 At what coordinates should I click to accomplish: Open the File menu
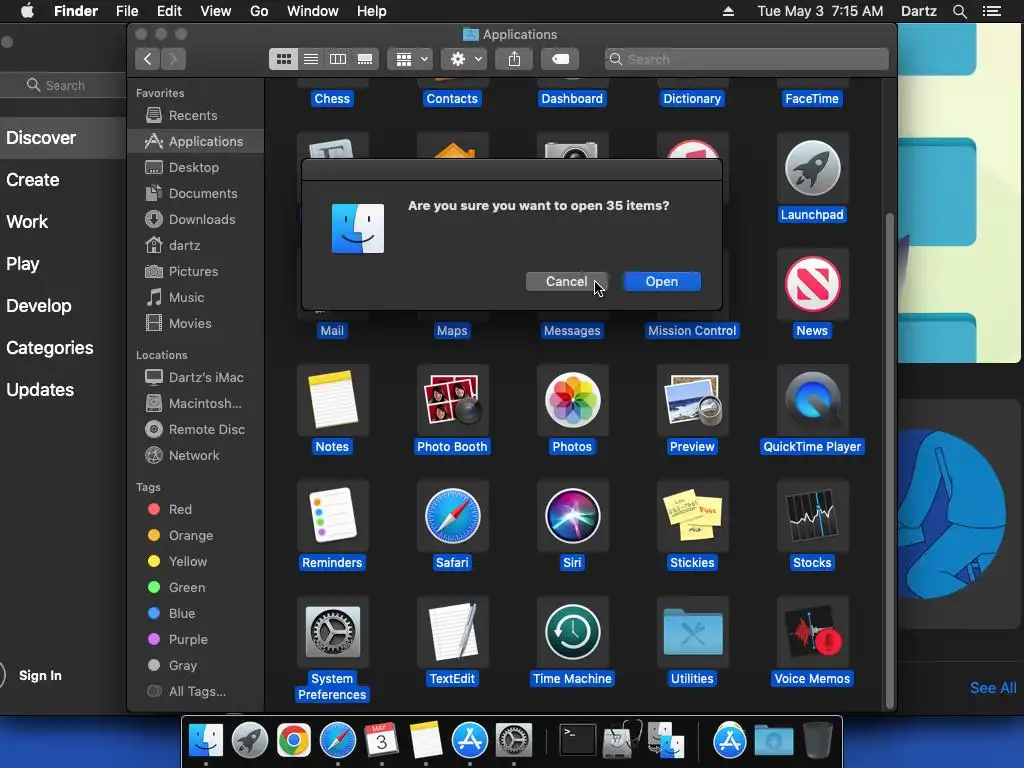click(x=127, y=11)
